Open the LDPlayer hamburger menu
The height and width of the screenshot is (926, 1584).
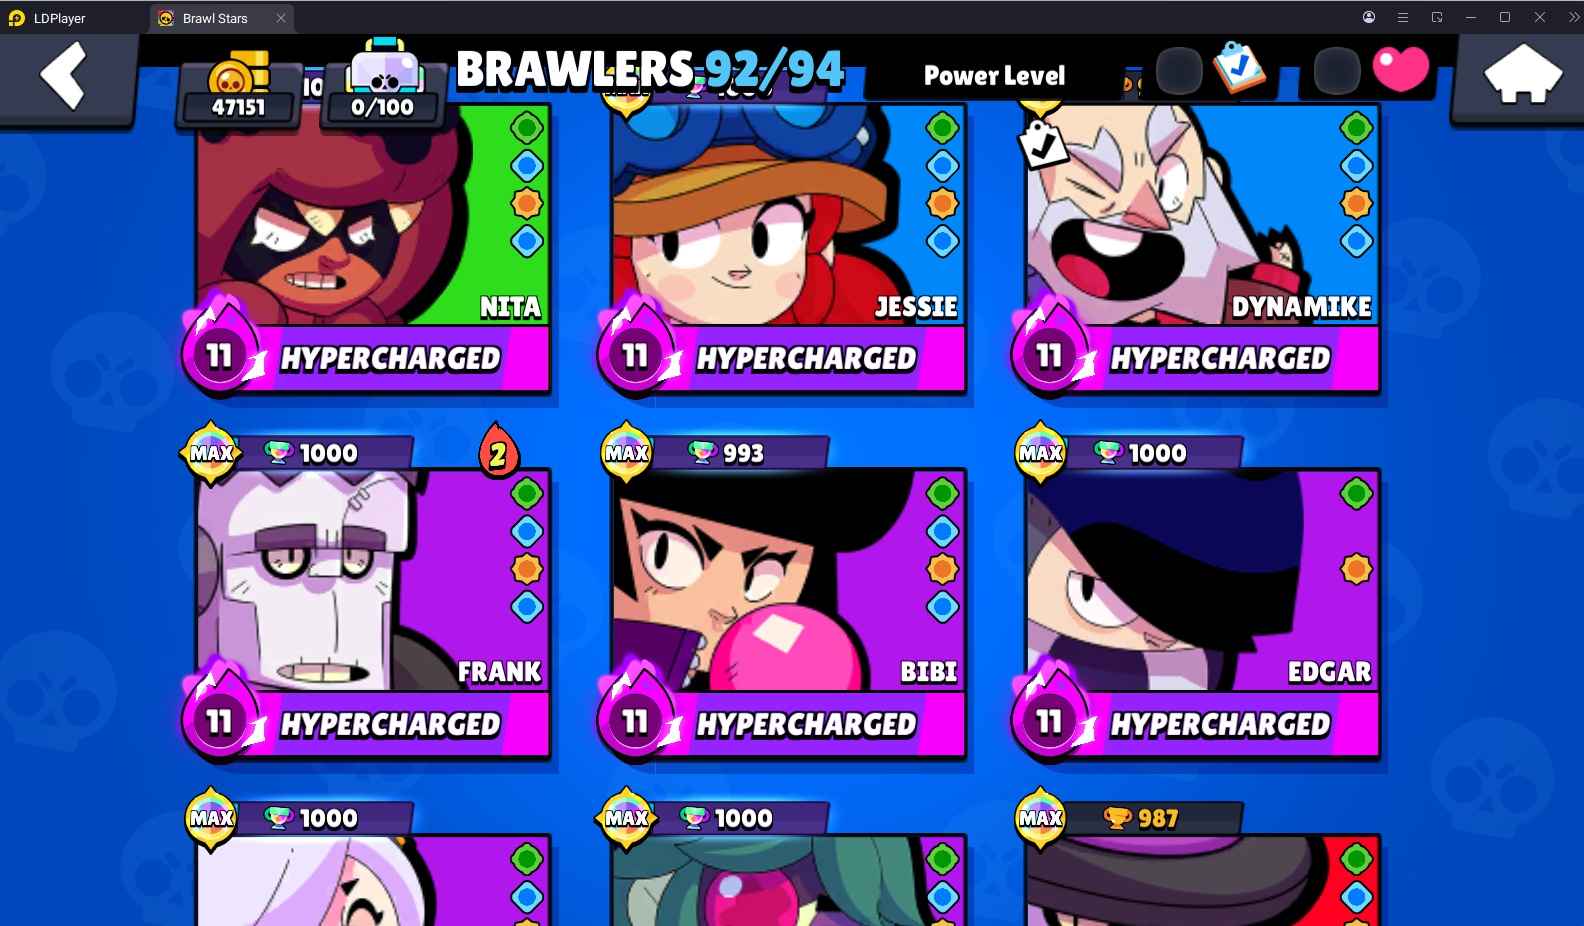[x=1403, y=17]
